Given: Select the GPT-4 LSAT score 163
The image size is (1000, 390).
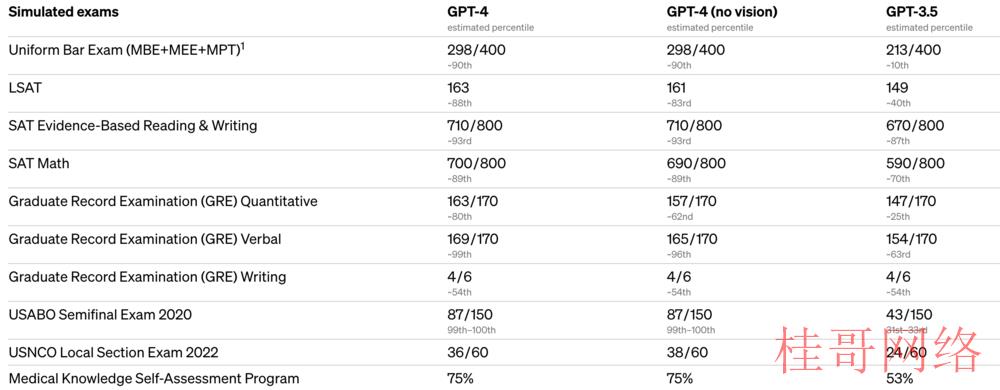Looking at the screenshot, I should point(459,88).
